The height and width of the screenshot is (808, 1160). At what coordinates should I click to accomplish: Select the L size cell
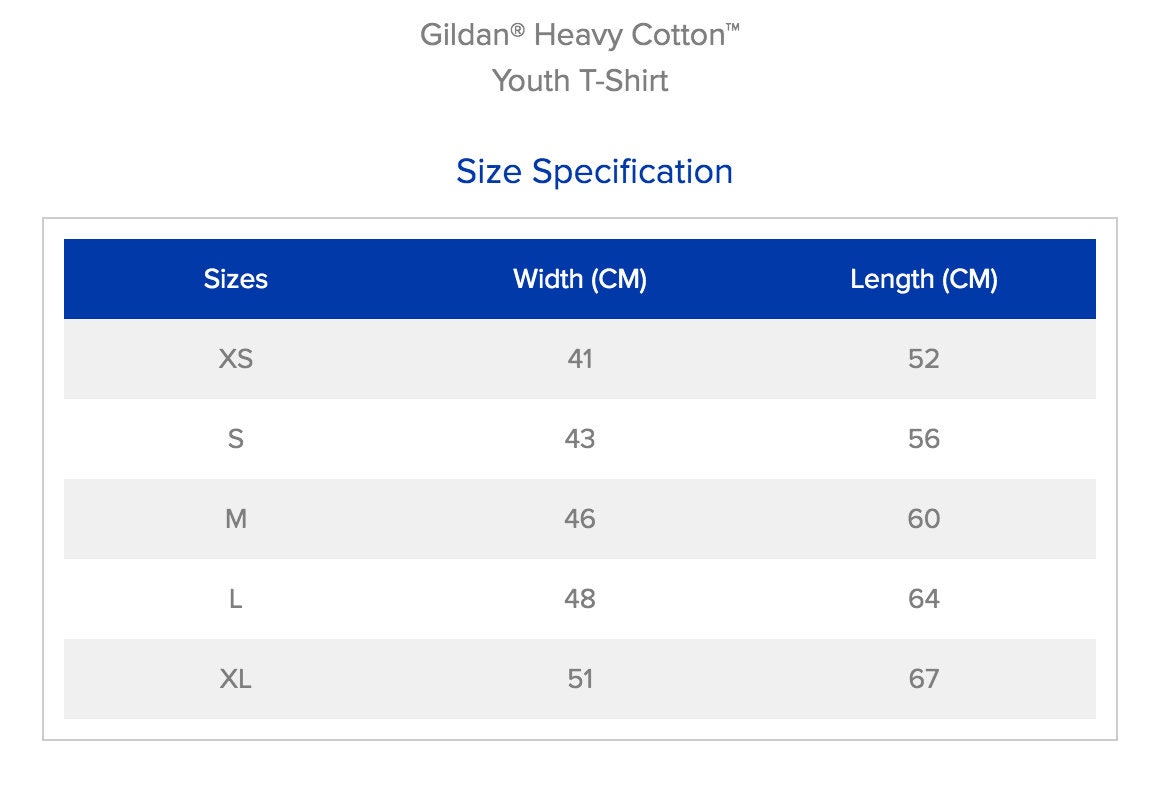click(x=235, y=599)
